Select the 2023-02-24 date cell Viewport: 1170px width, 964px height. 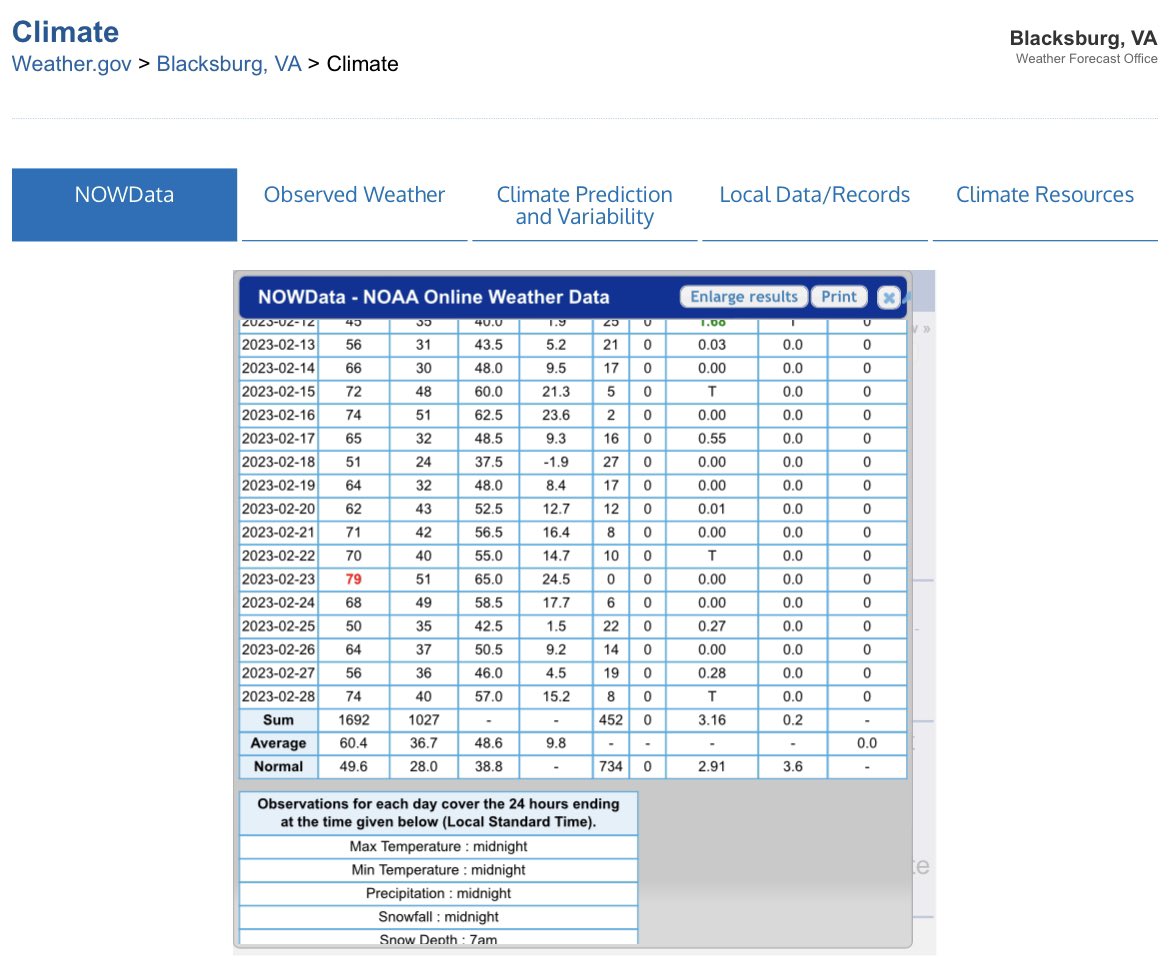[278, 603]
